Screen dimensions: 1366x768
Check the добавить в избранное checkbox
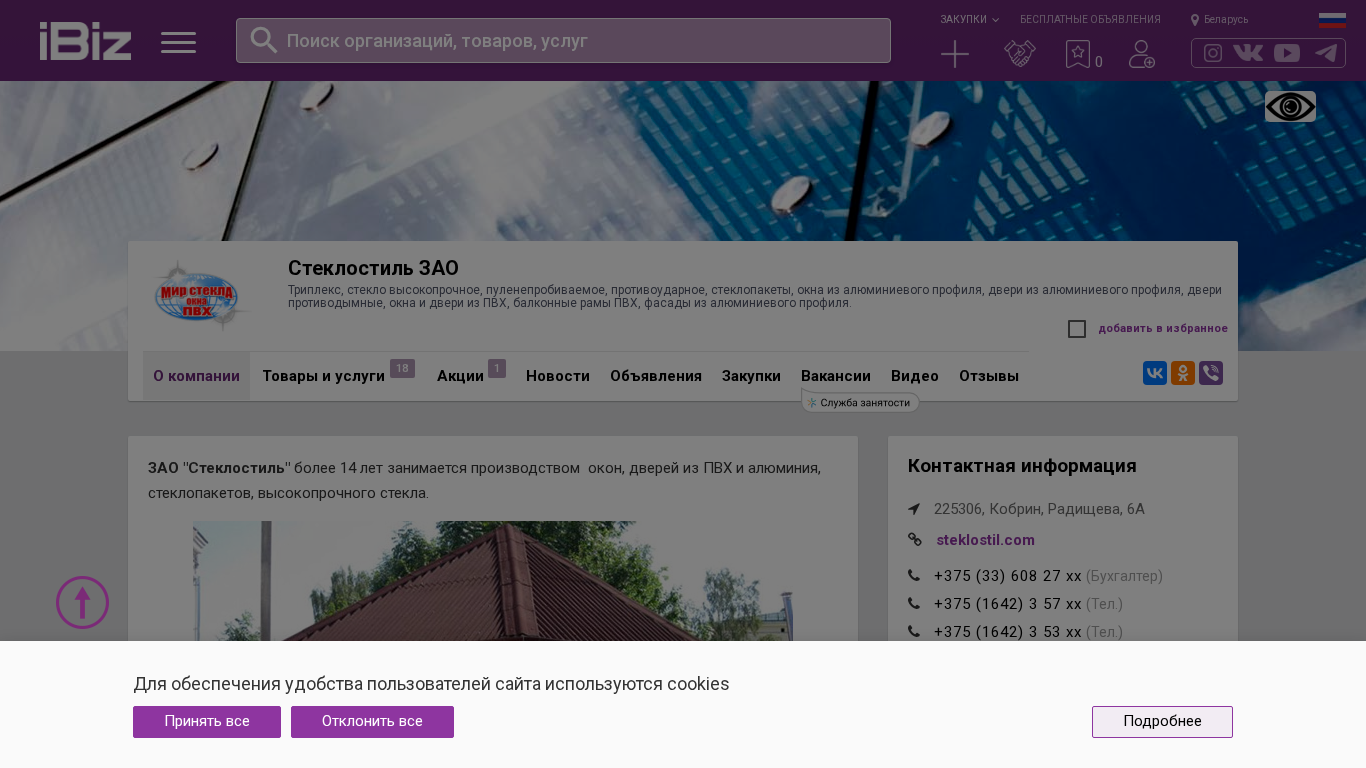click(x=1077, y=329)
